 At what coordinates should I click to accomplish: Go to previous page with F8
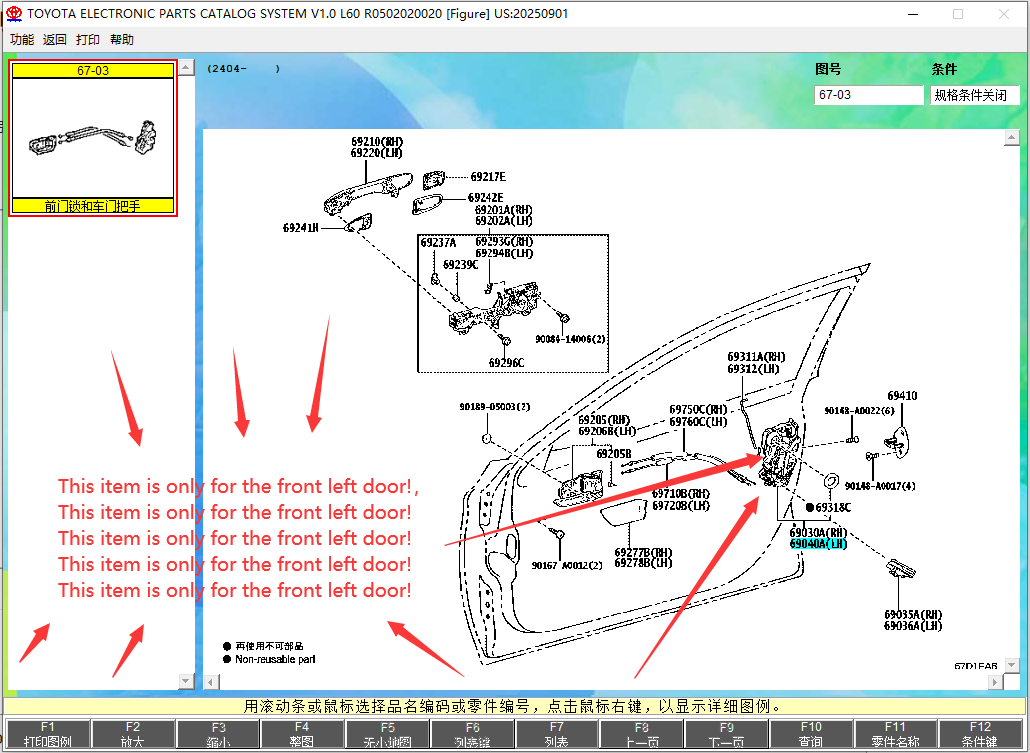point(642,734)
